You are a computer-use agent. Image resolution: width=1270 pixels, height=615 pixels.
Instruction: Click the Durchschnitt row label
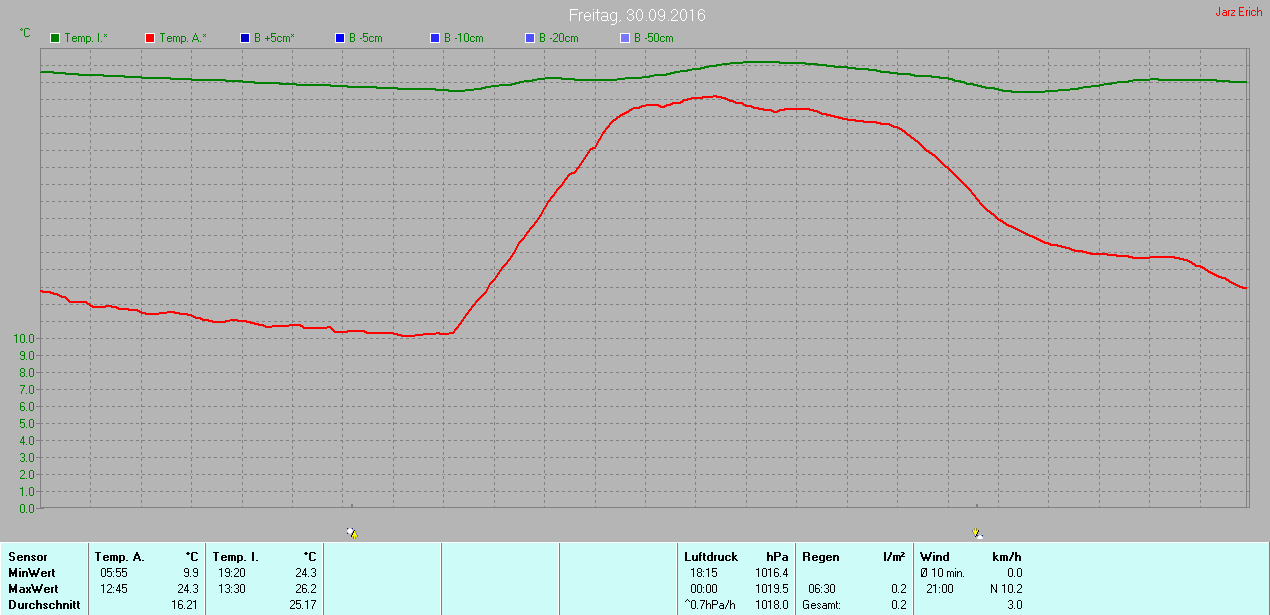click(x=44, y=605)
